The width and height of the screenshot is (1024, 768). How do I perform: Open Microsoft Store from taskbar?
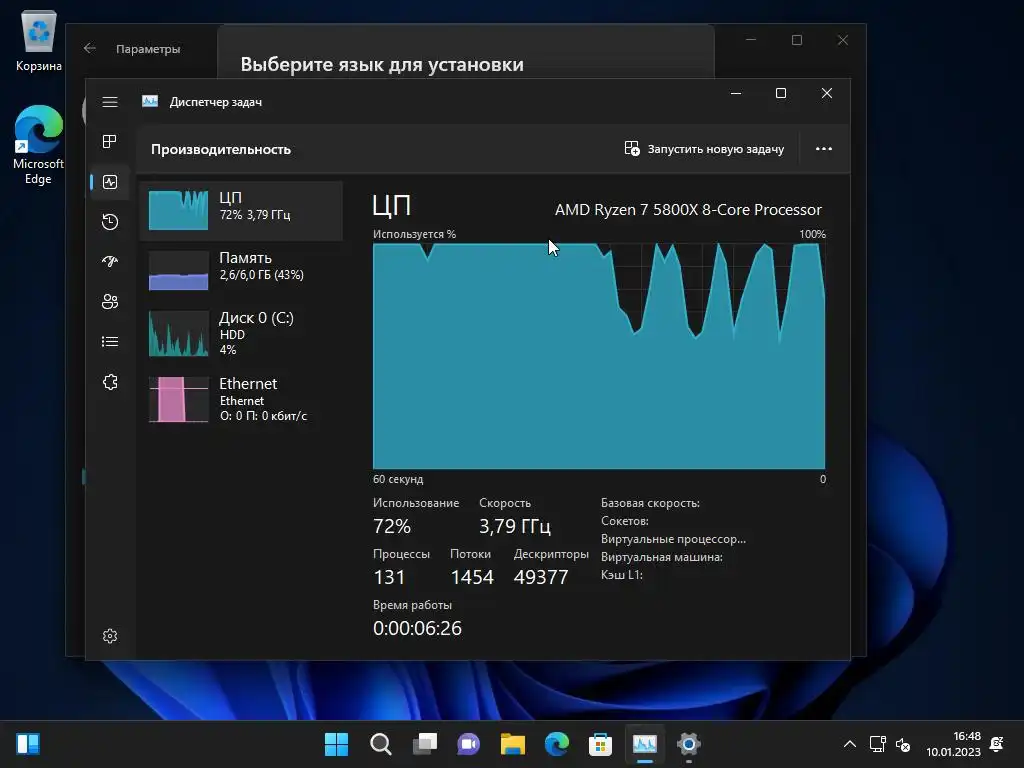(x=600, y=744)
